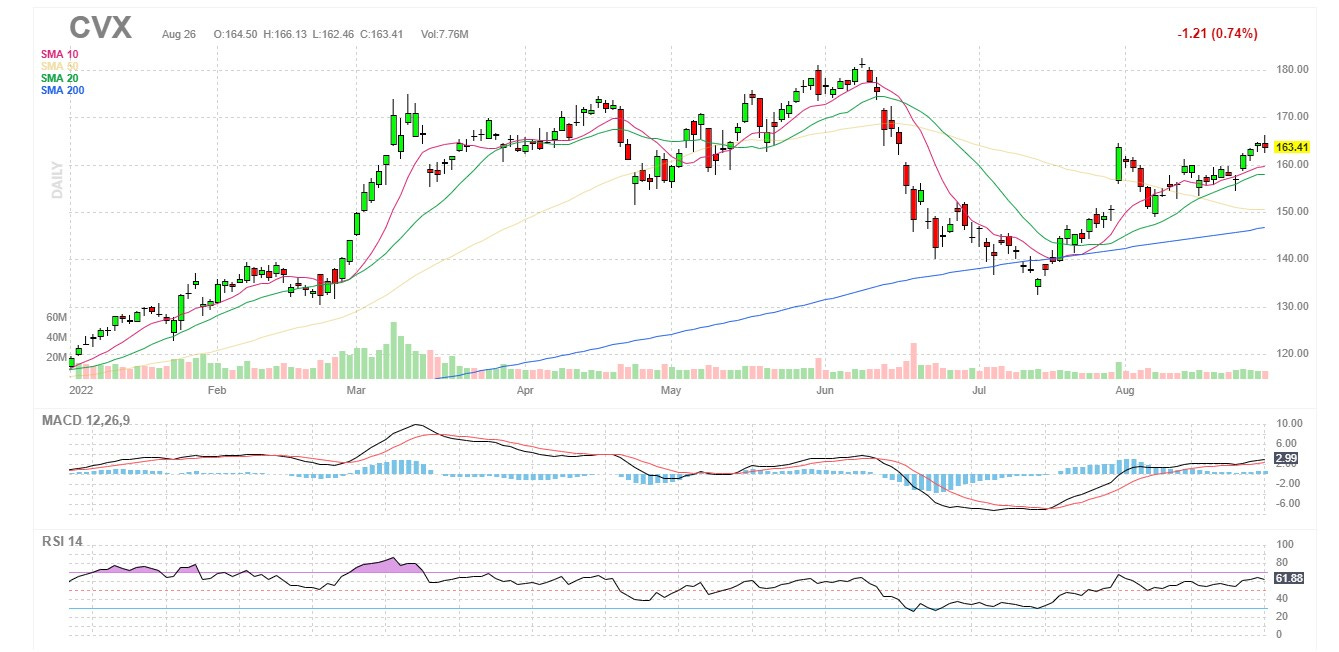The width and height of the screenshot is (1339, 652).
Task: Click the 180.00 price axis label
Action: [x=1292, y=69]
